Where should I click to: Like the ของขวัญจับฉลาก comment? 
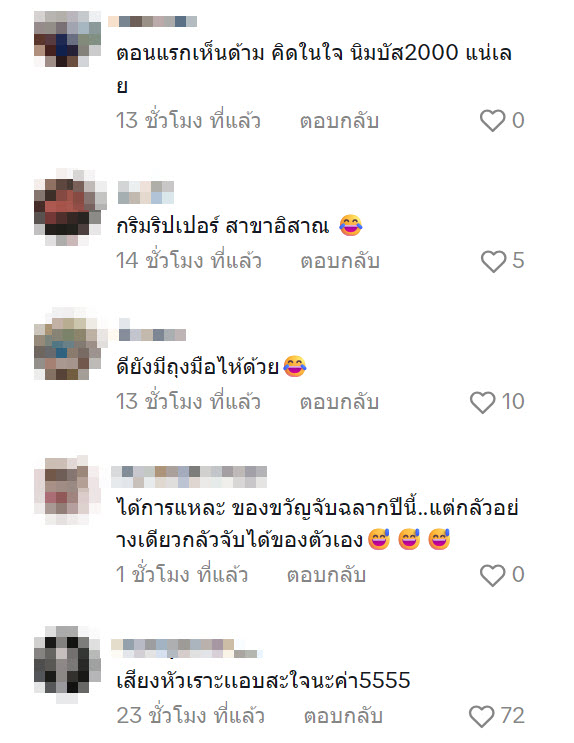(x=492, y=575)
